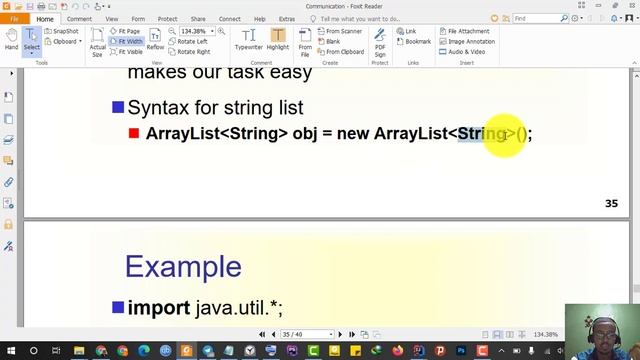Insert Audio & Video
This screenshot has width=640, height=360.
(x=462, y=52)
